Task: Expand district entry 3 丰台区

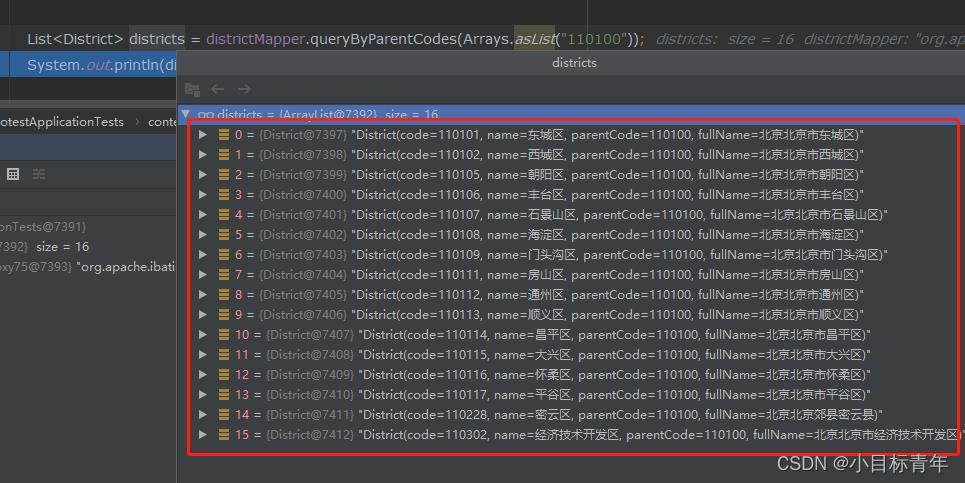Action: 202,194
